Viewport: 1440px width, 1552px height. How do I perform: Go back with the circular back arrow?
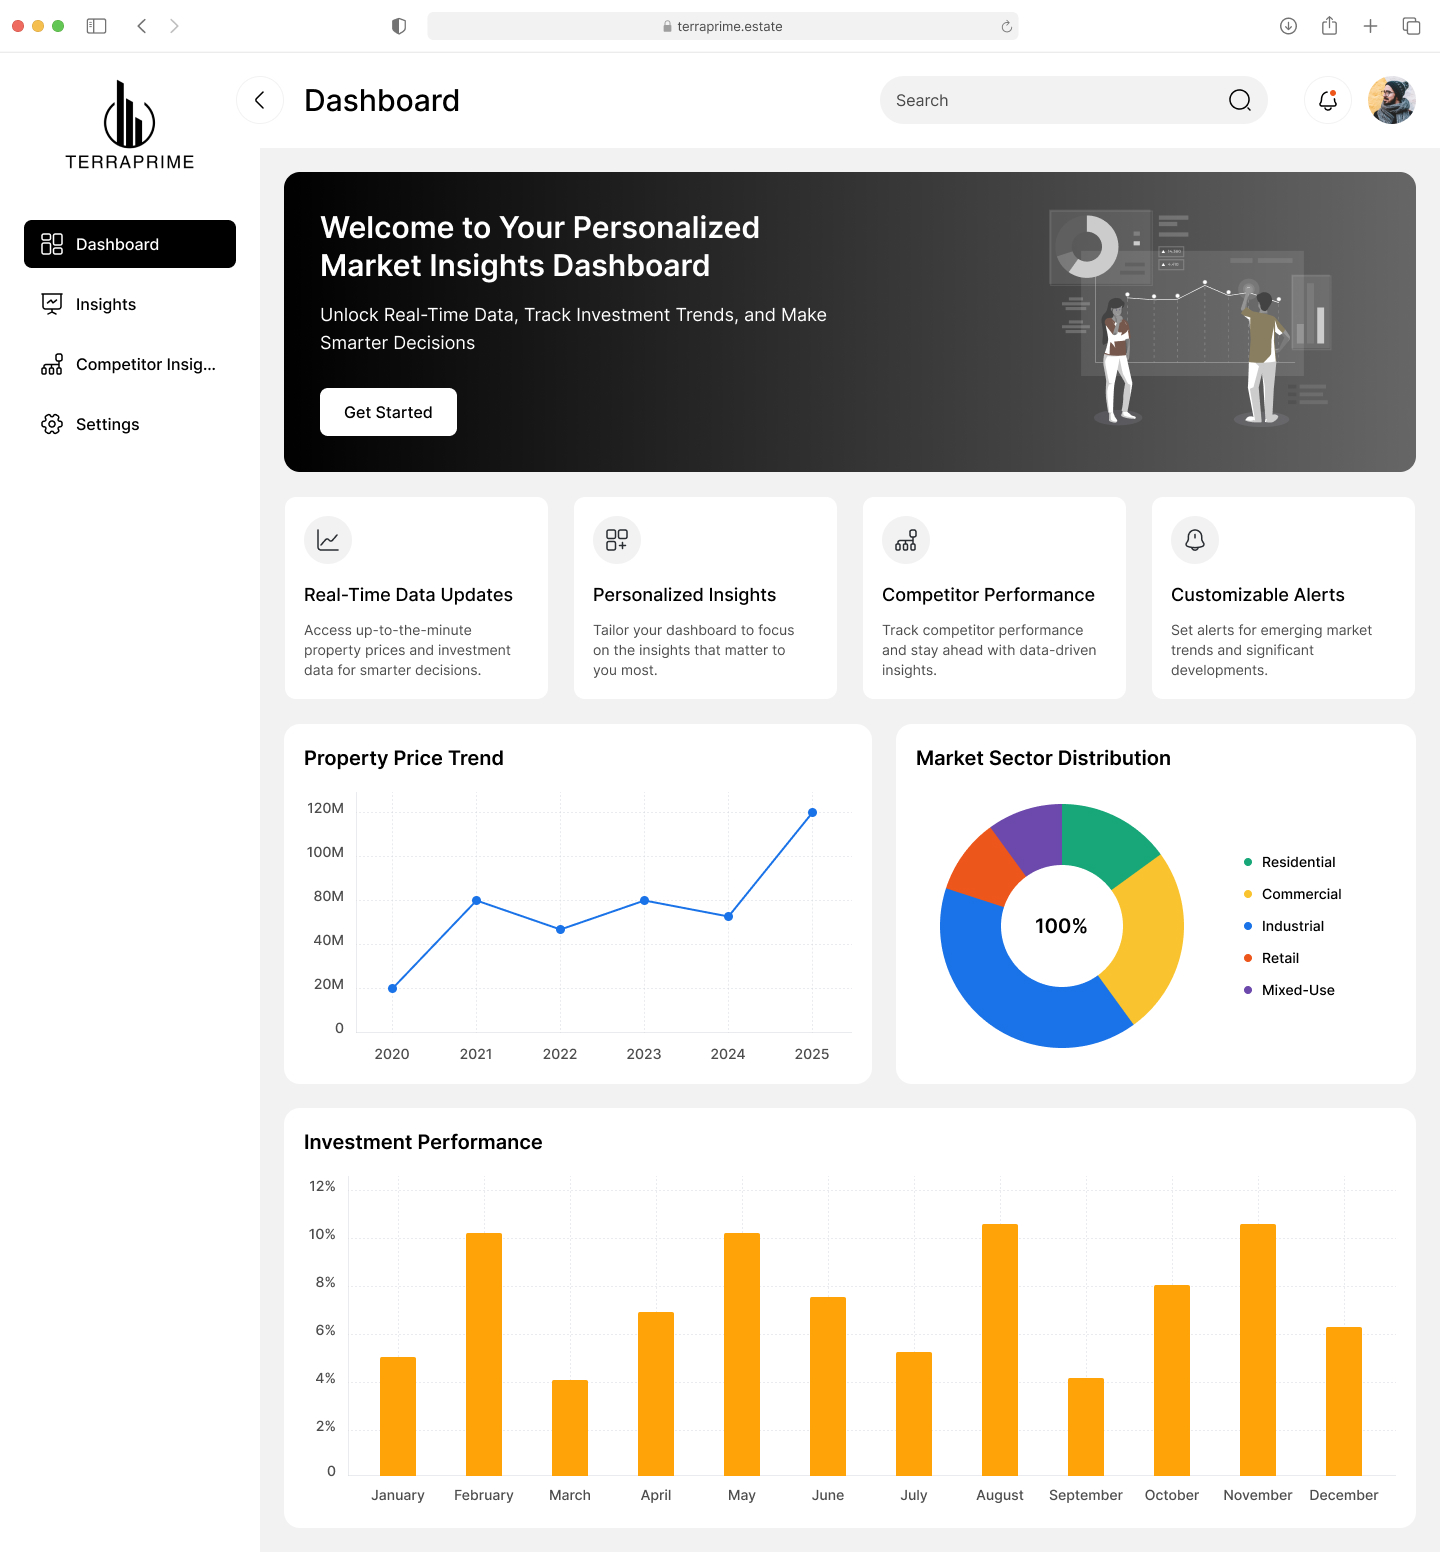tap(260, 100)
